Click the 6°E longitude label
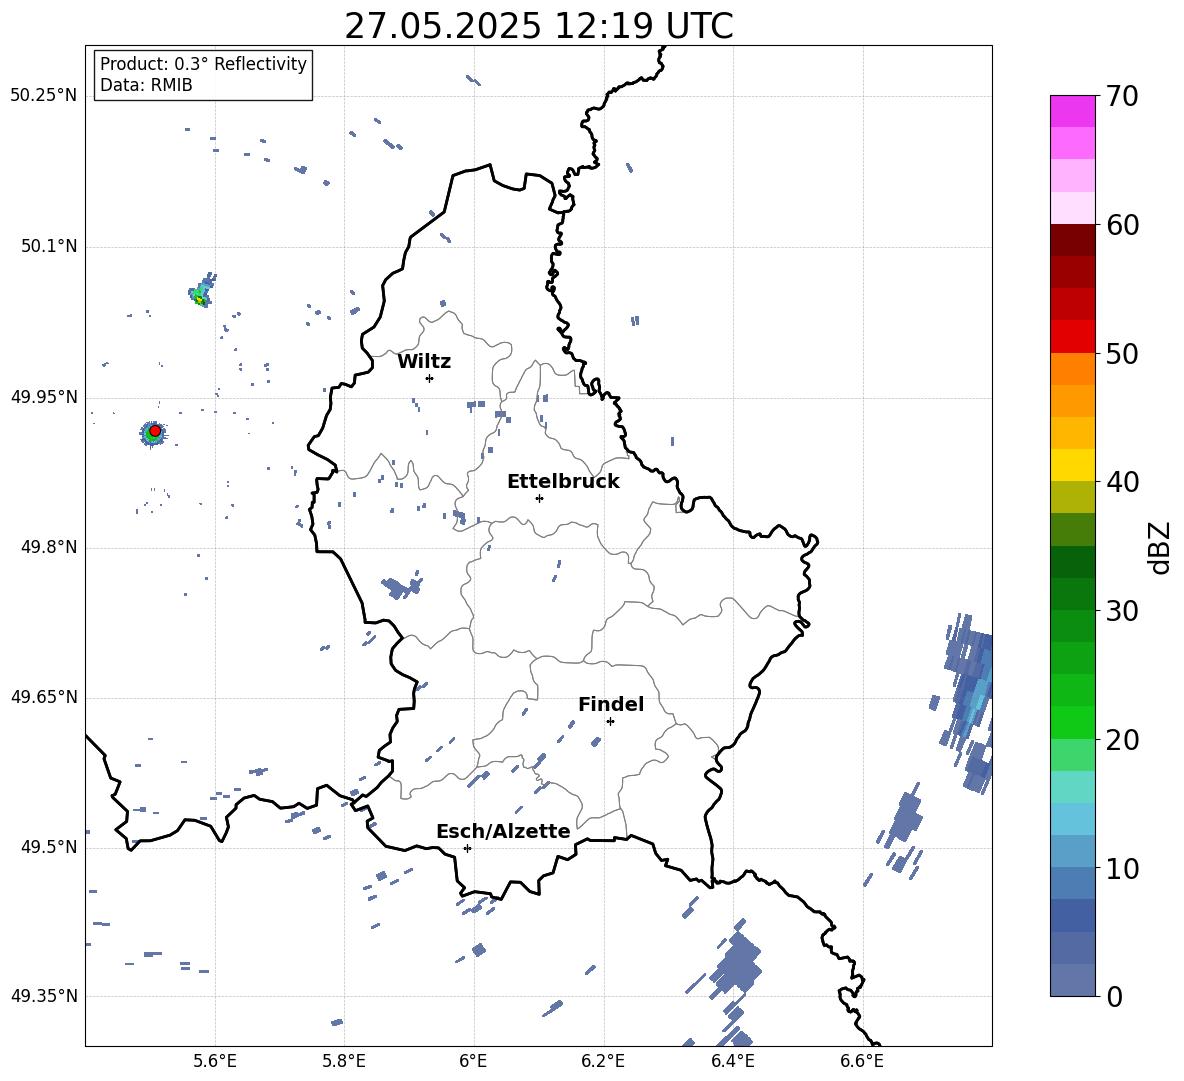This screenshot has width=1184, height=1081. (473, 1061)
